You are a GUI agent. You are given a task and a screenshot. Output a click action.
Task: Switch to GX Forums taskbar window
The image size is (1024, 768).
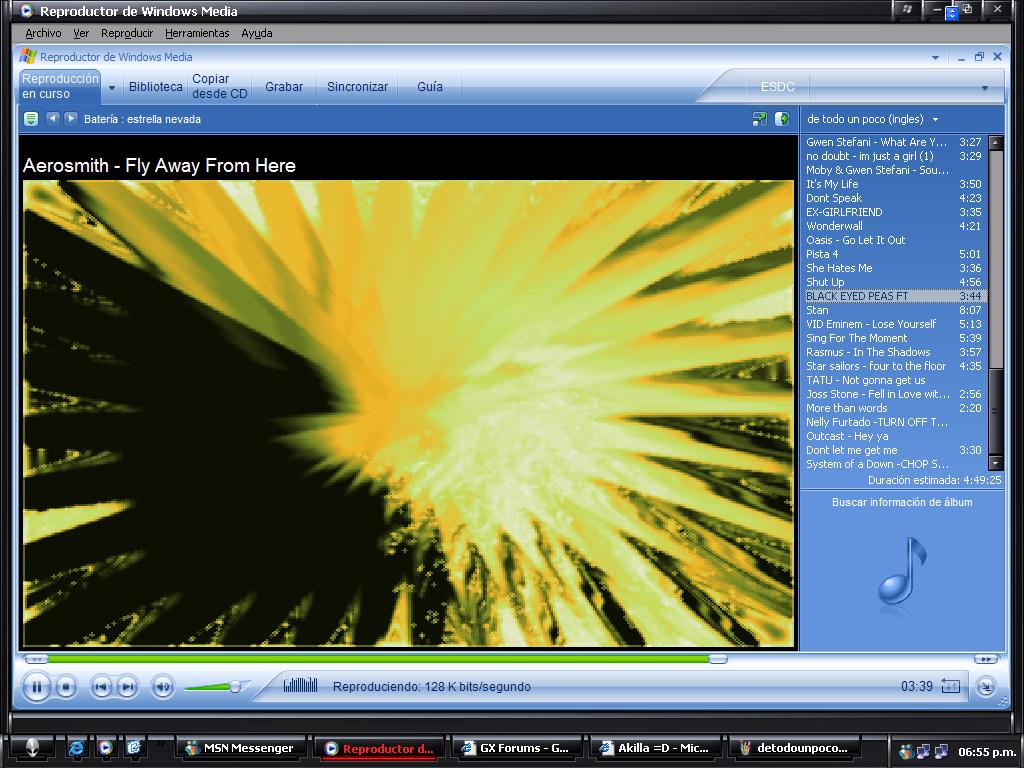(x=517, y=748)
